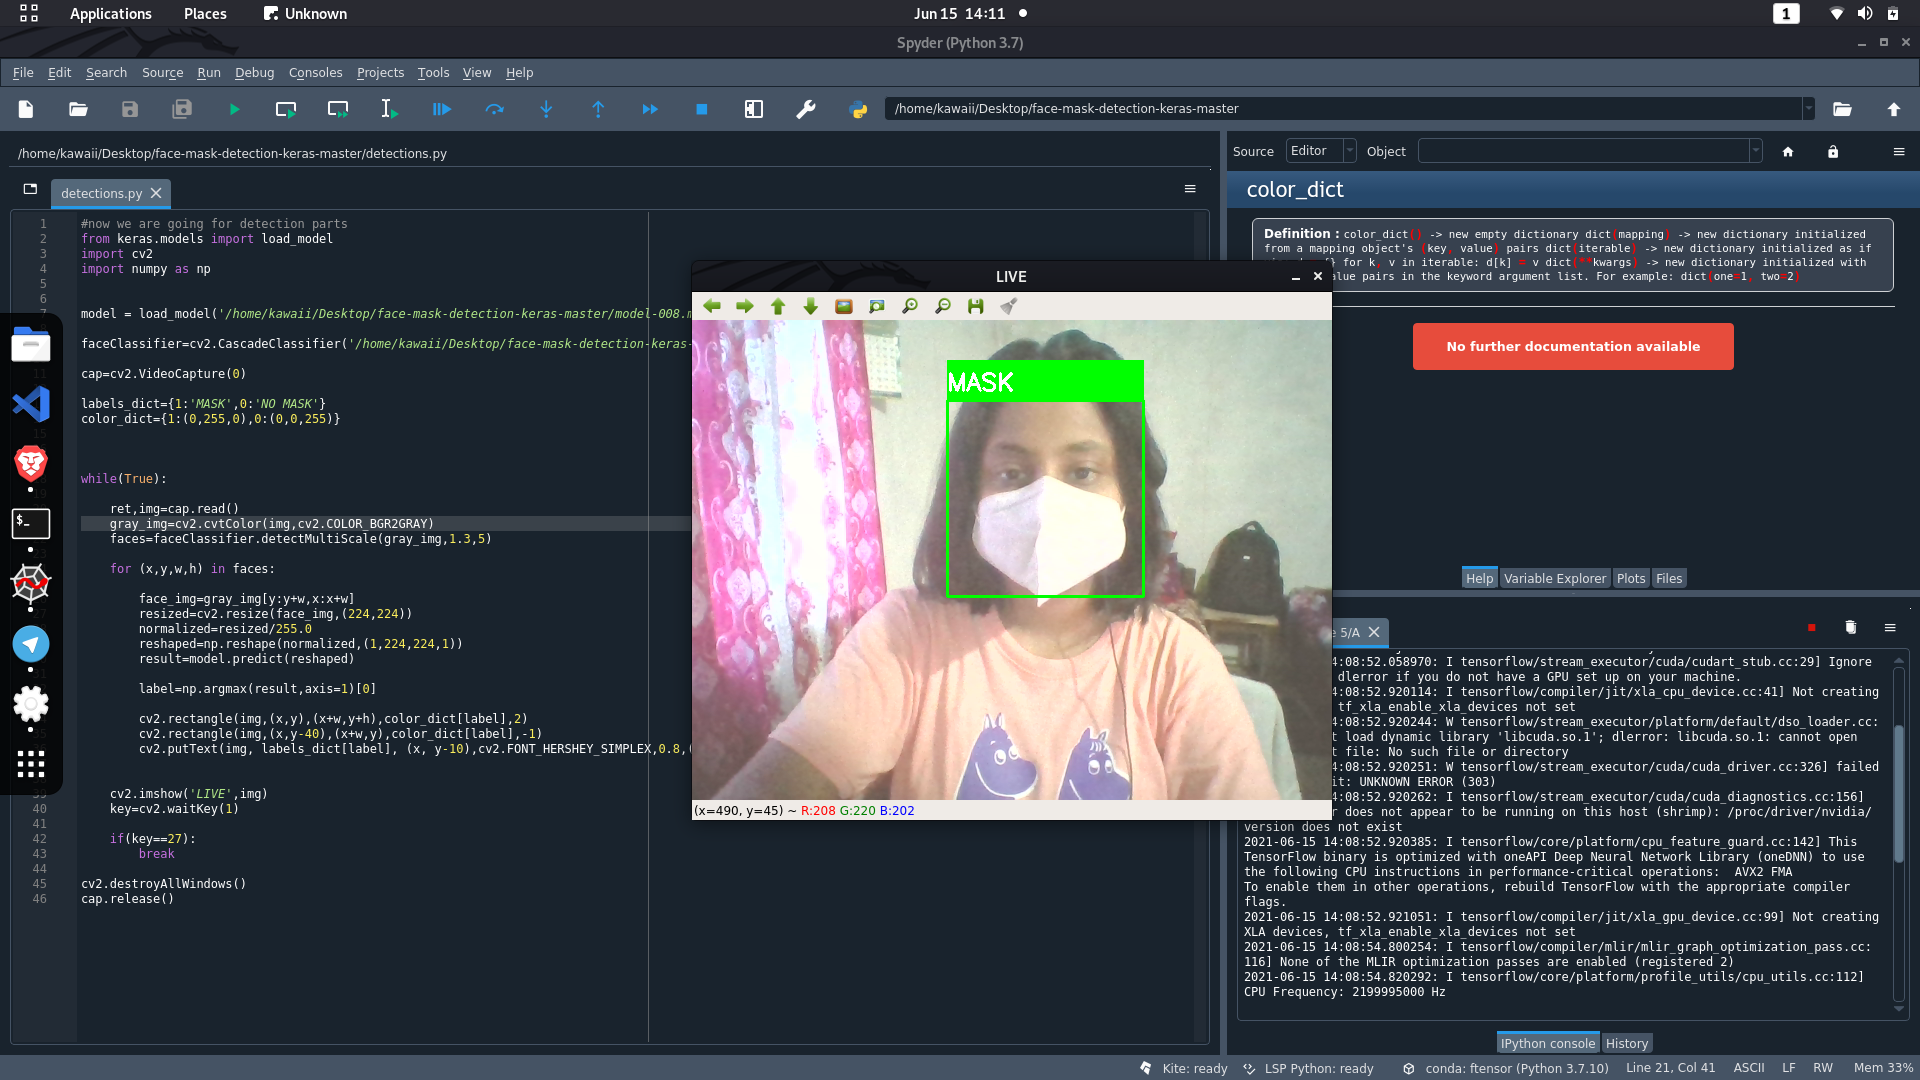Switch to the Variable Explorer tab

point(1554,578)
